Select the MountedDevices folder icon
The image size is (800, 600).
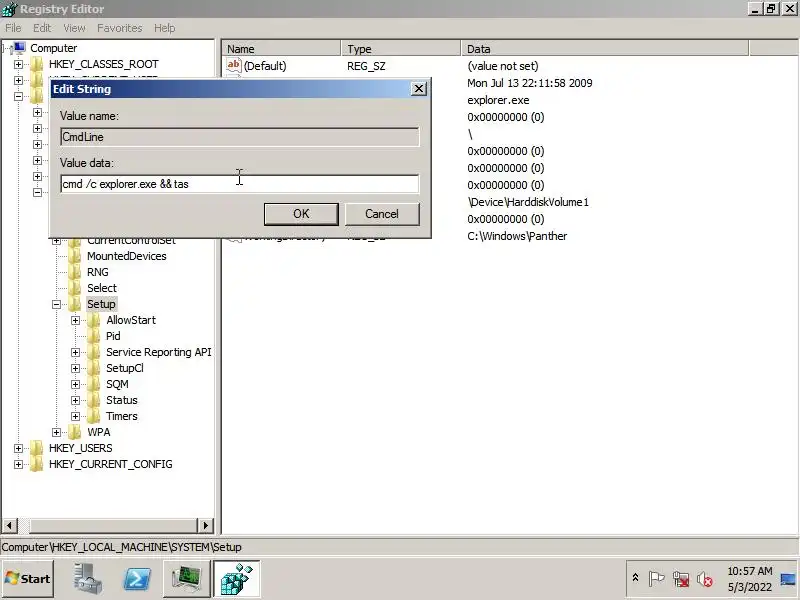tap(75, 256)
